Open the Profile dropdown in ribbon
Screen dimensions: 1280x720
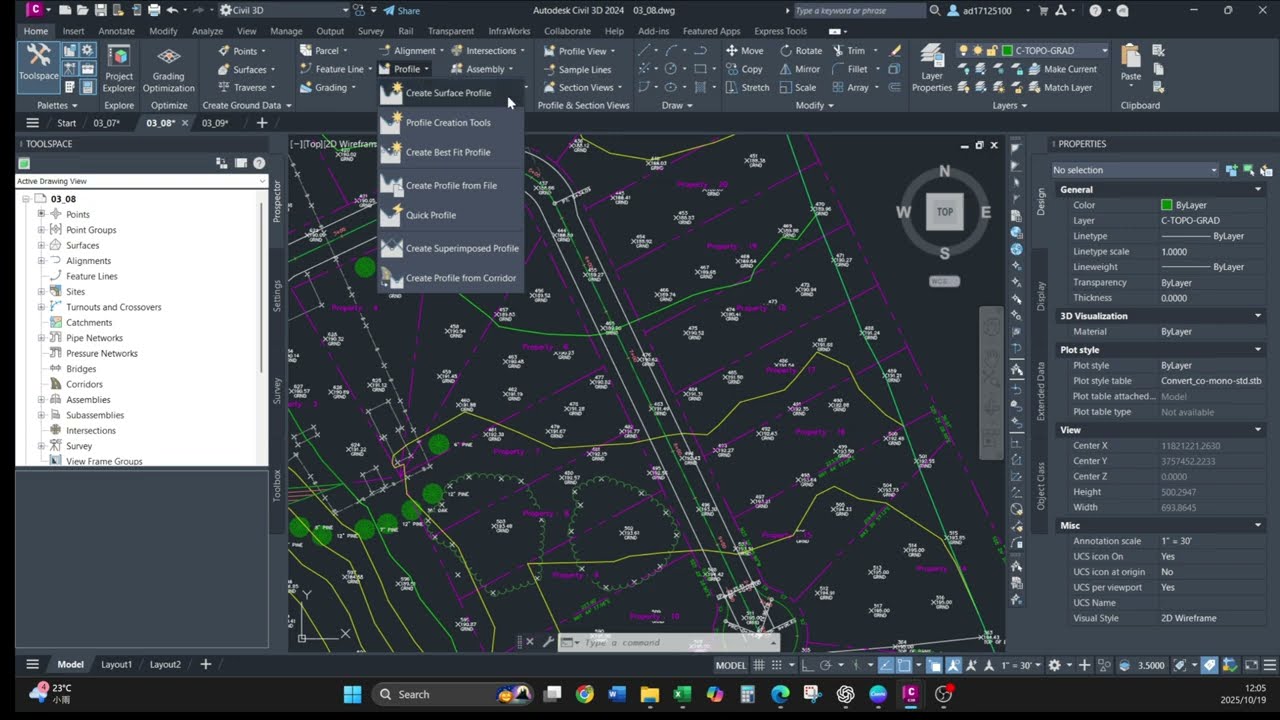tap(405, 69)
